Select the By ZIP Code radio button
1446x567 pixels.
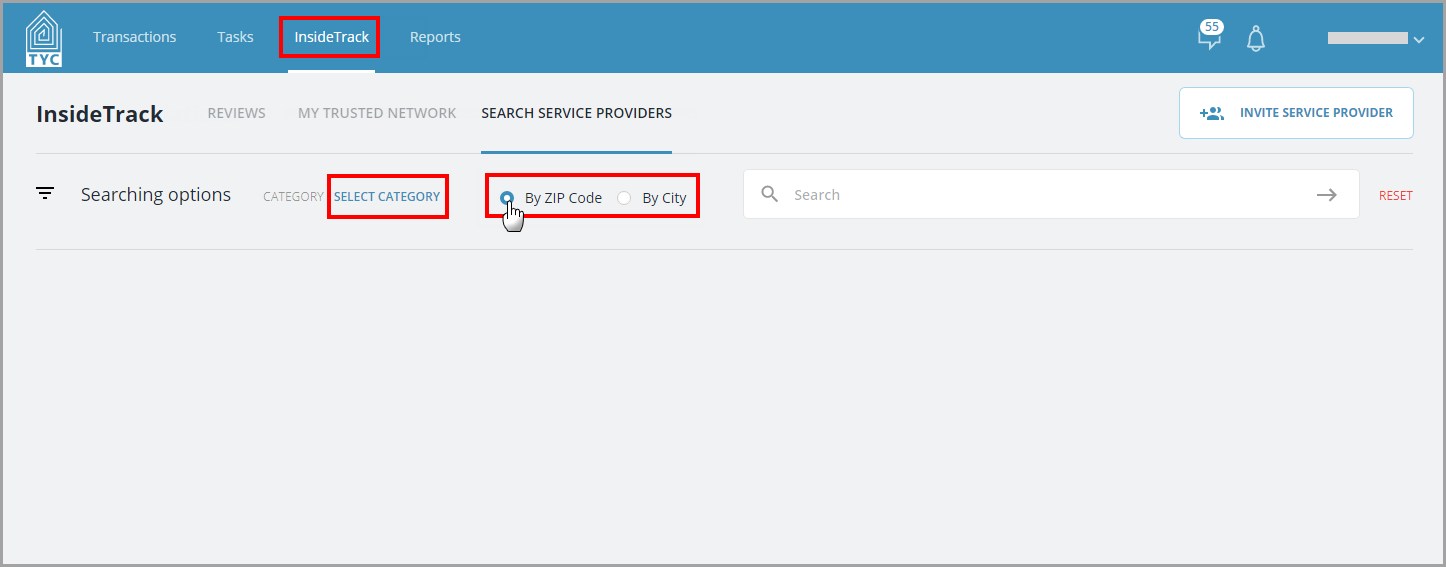click(x=507, y=198)
